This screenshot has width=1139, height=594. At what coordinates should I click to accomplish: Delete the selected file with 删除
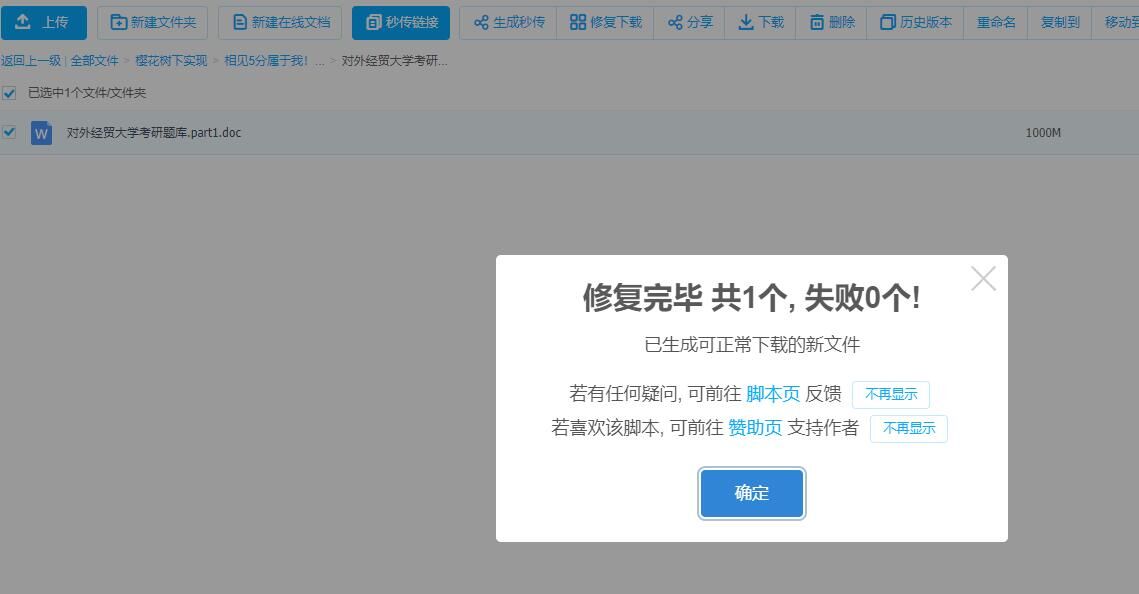pos(832,22)
